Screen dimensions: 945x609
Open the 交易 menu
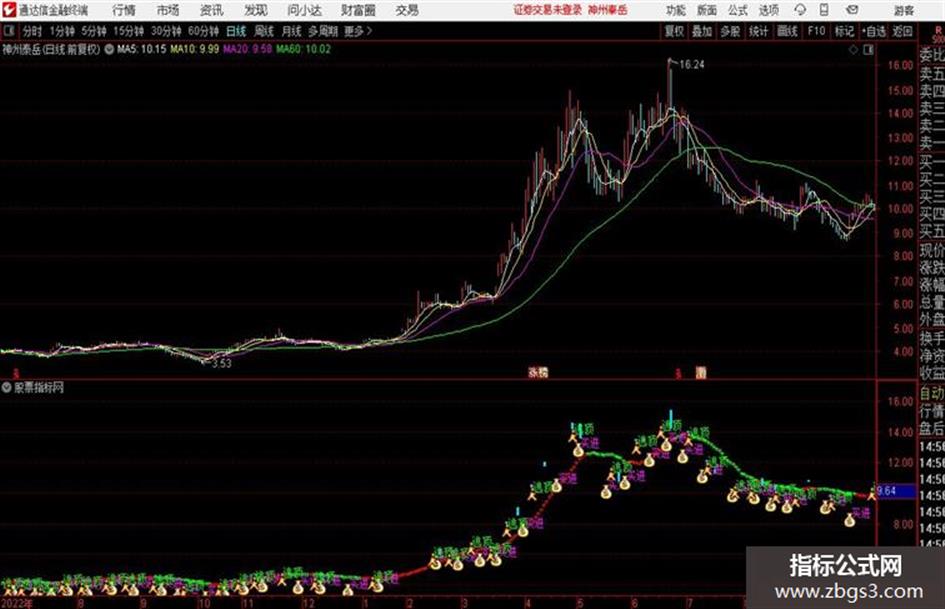407,10
